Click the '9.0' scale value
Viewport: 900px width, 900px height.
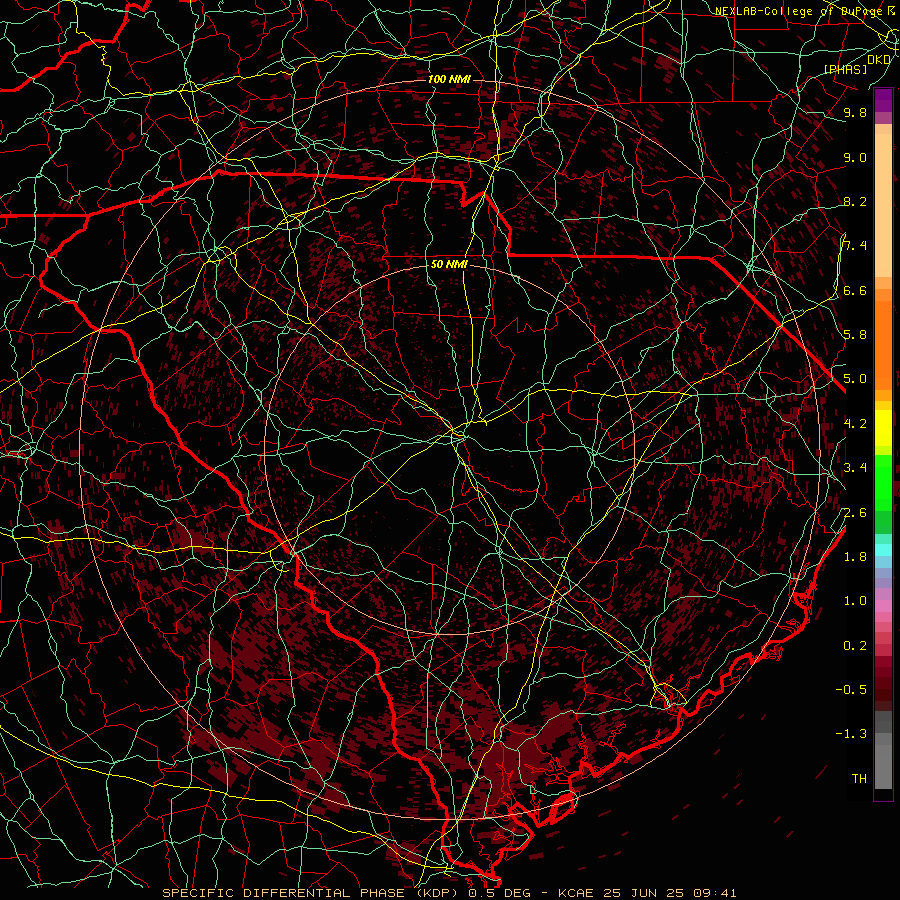coord(855,158)
